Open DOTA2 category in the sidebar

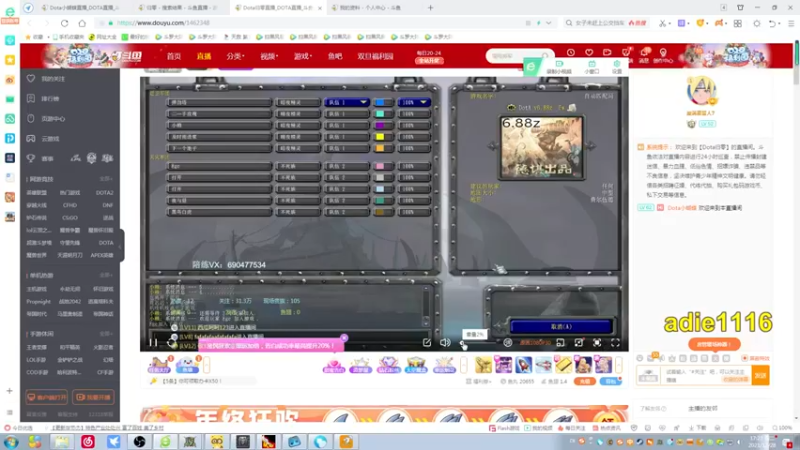coord(105,193)
